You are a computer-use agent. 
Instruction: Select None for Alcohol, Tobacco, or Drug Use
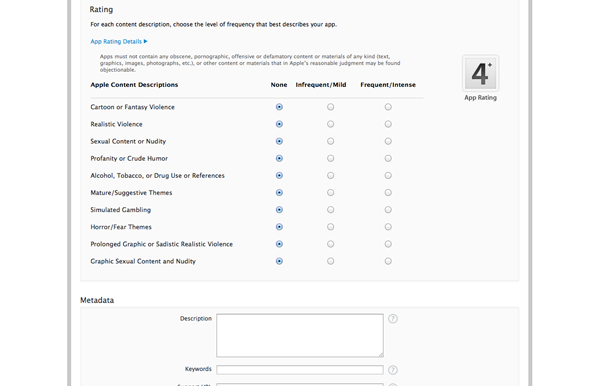pos(279,176)
